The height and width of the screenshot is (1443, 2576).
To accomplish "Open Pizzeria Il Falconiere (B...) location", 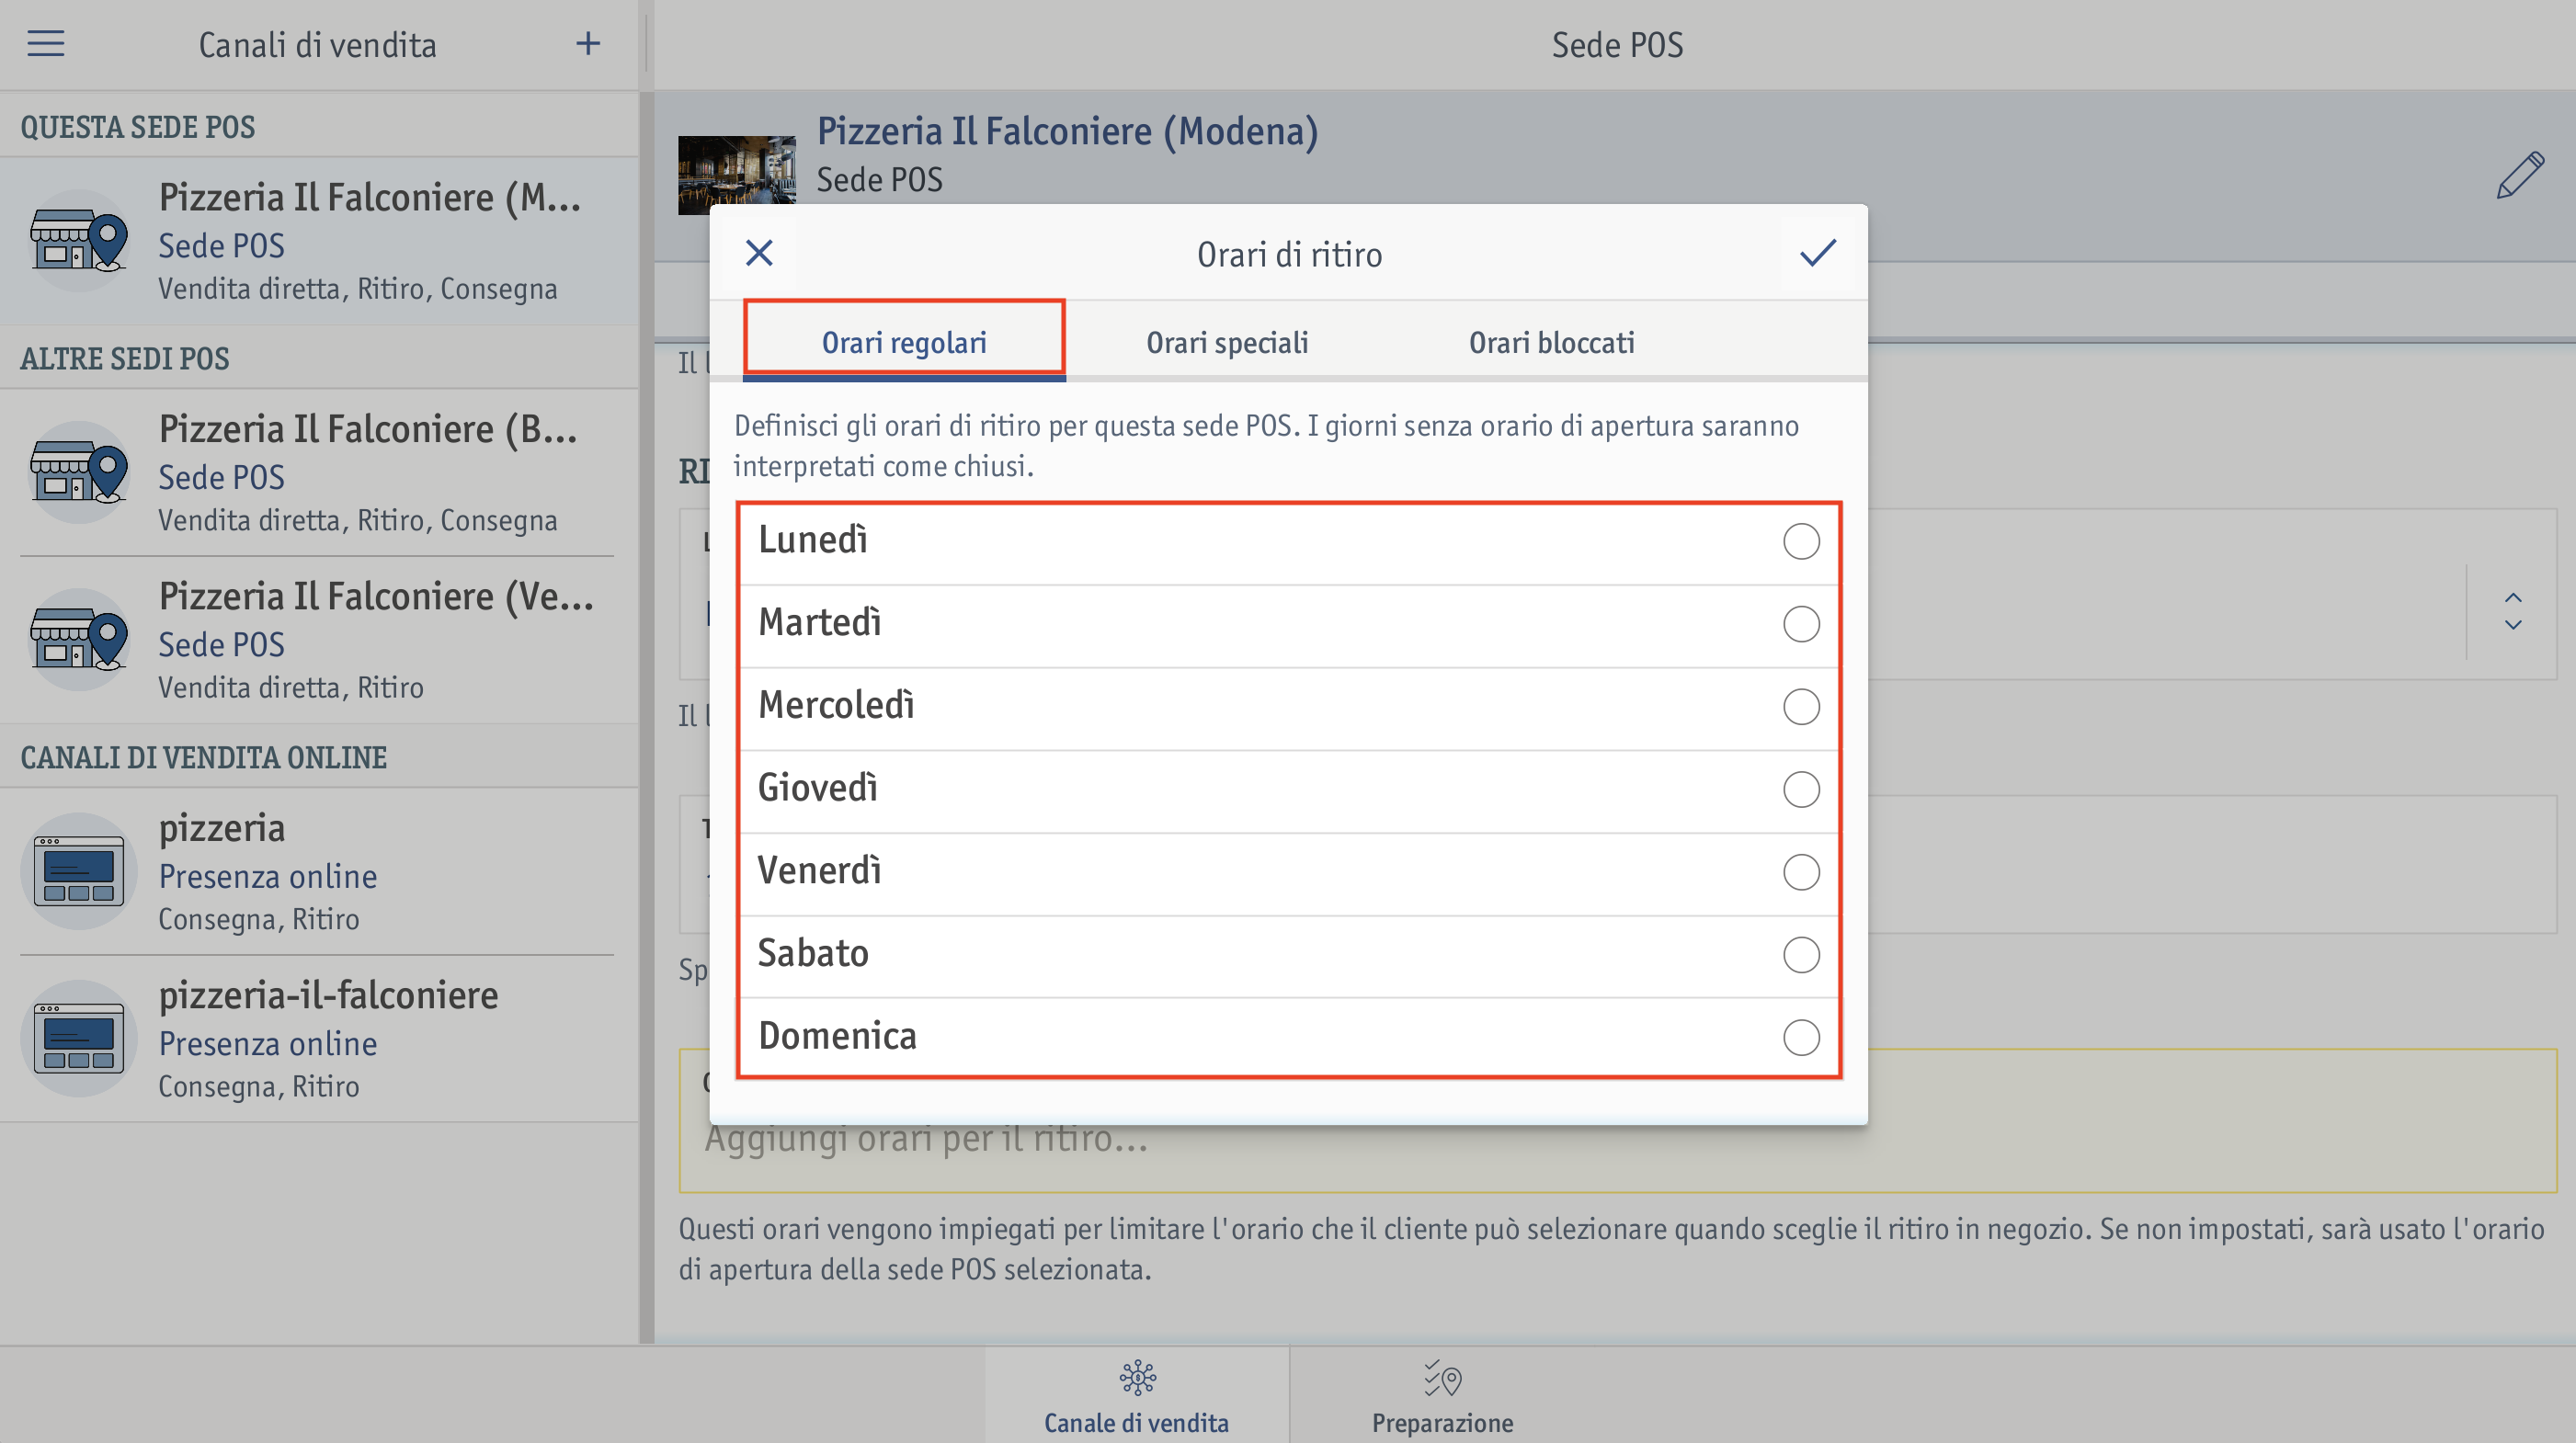I will pos(319,472).
